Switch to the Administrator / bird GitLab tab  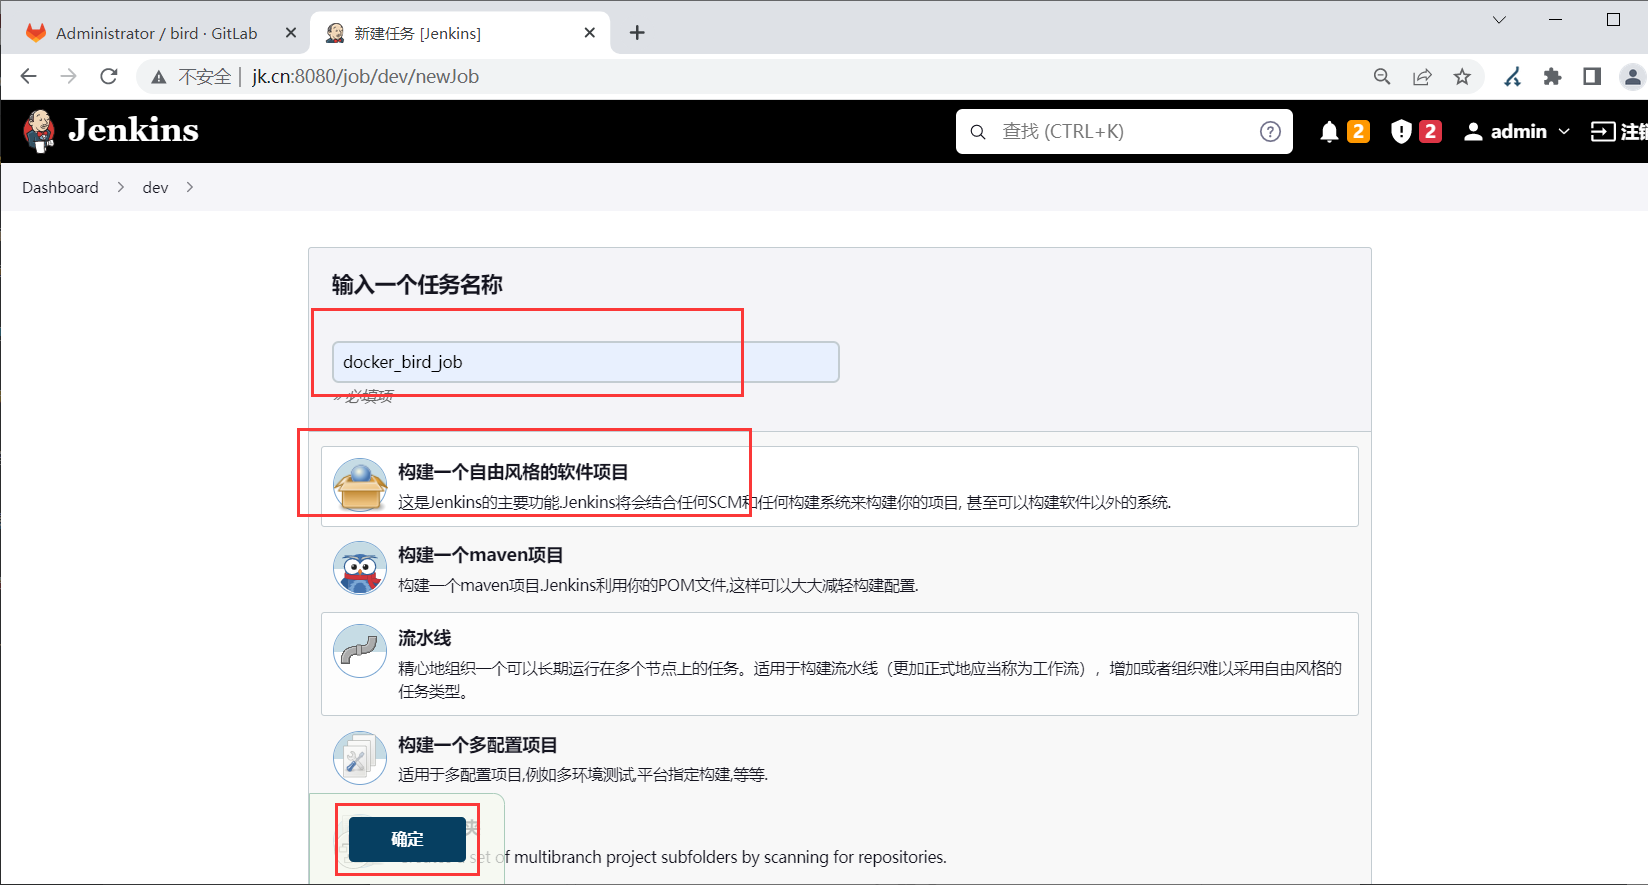(x=161, y=33)
